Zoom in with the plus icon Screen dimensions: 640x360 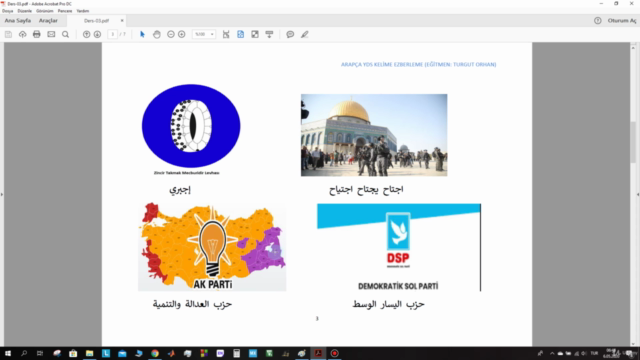pos(182,34)
